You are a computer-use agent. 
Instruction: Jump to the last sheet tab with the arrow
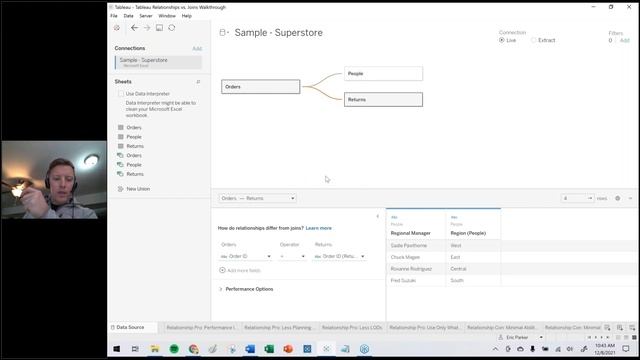tap(608, 338)
